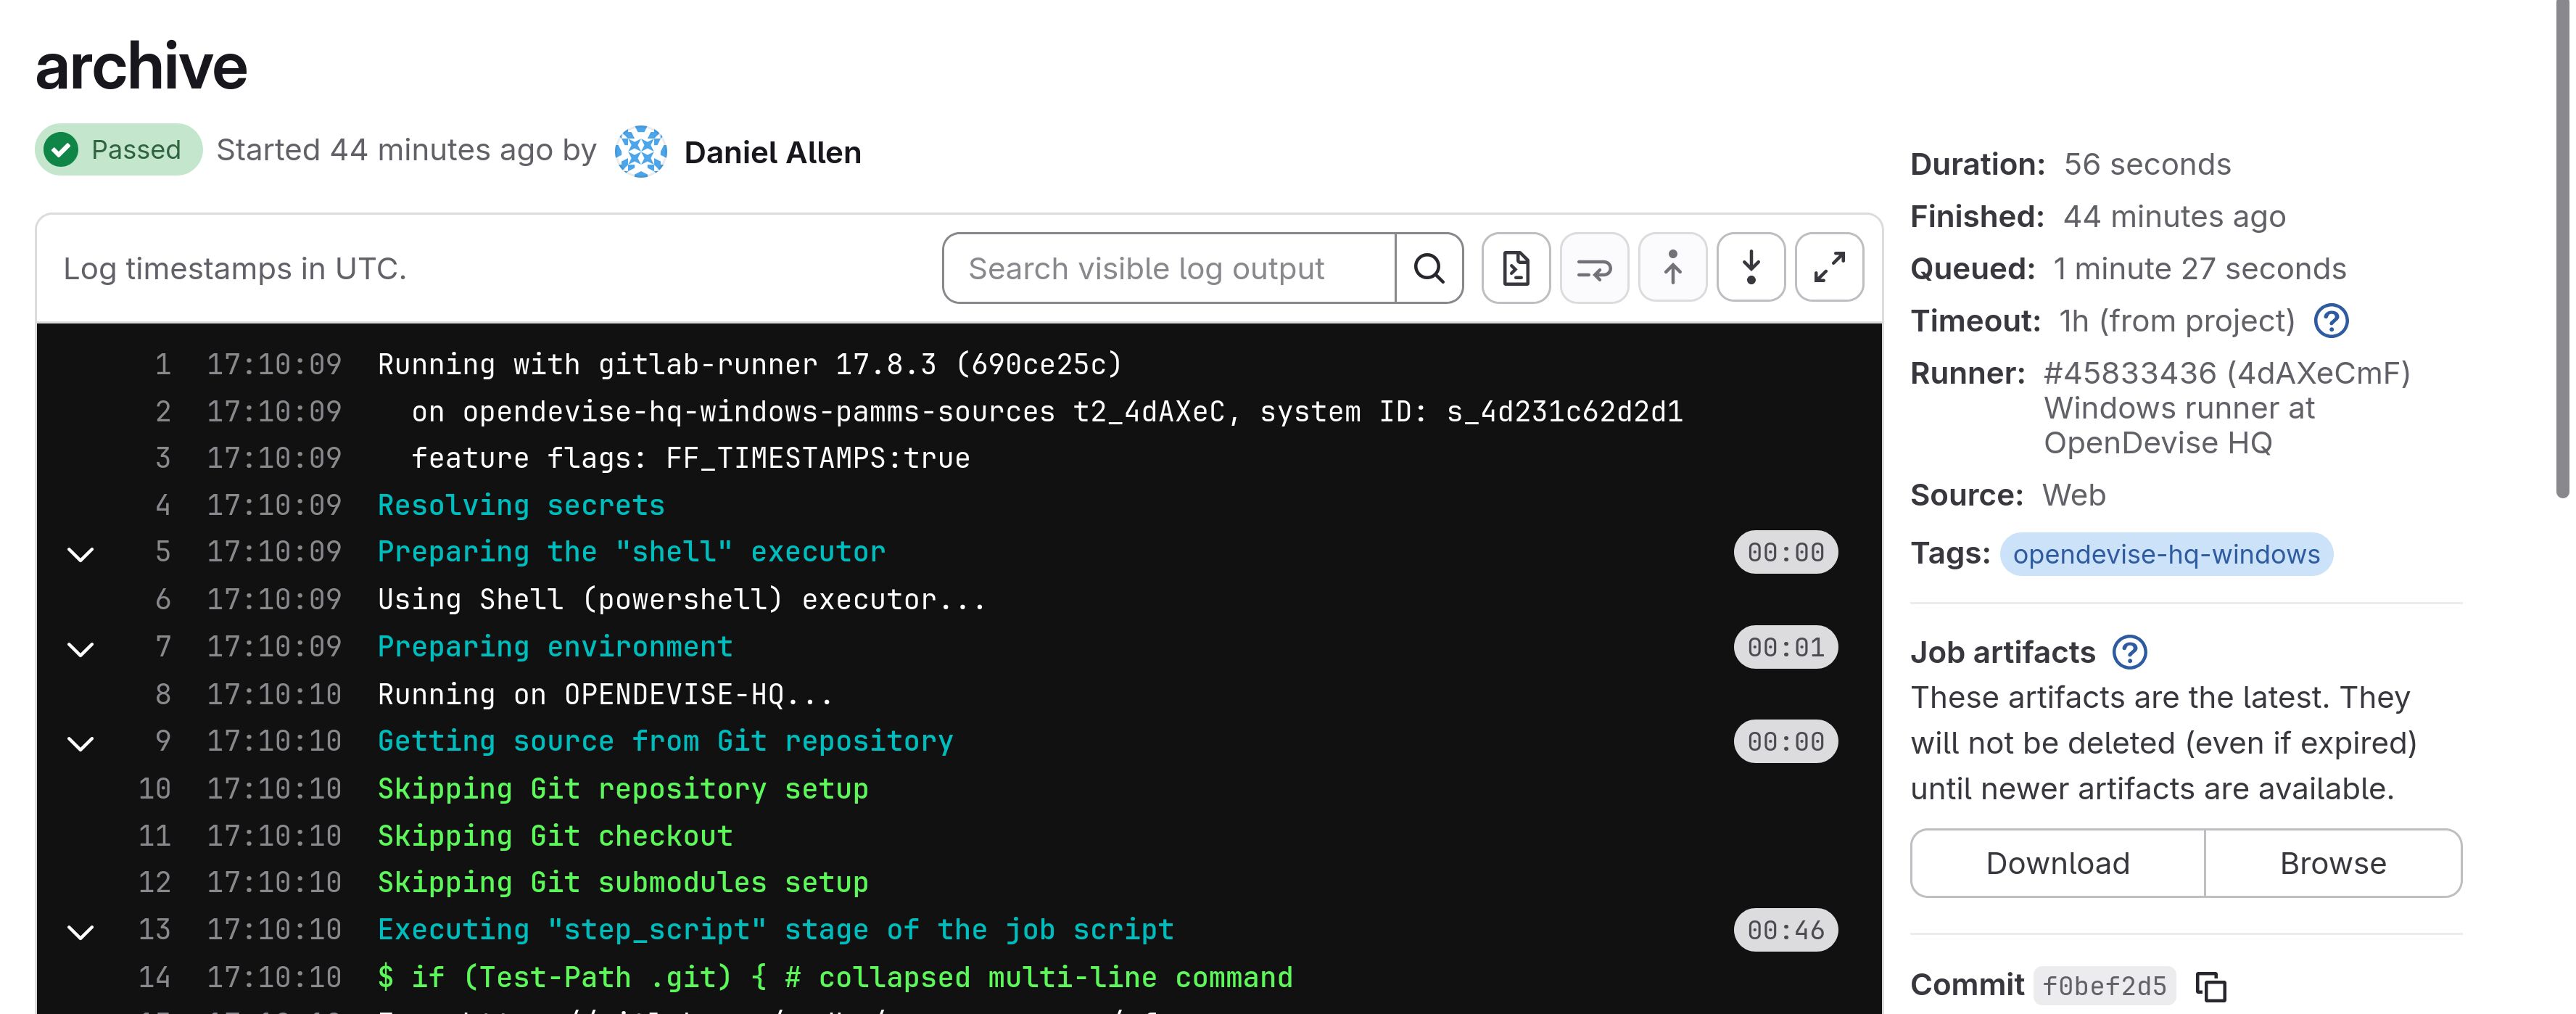2576x1014 pixels.
Task: Click Daniel Allen's avatar
Action: [x=641, y=152]
